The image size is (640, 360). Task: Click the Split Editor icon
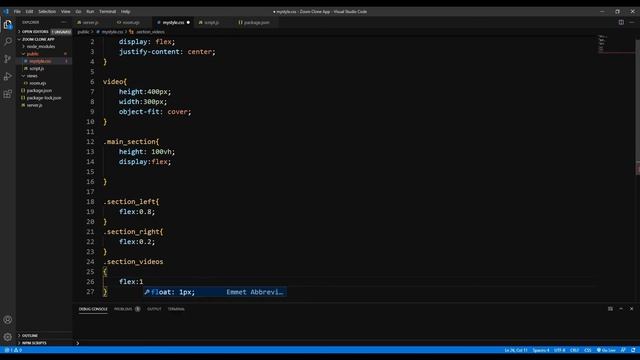pyautogui.click(x=621, y=22)
